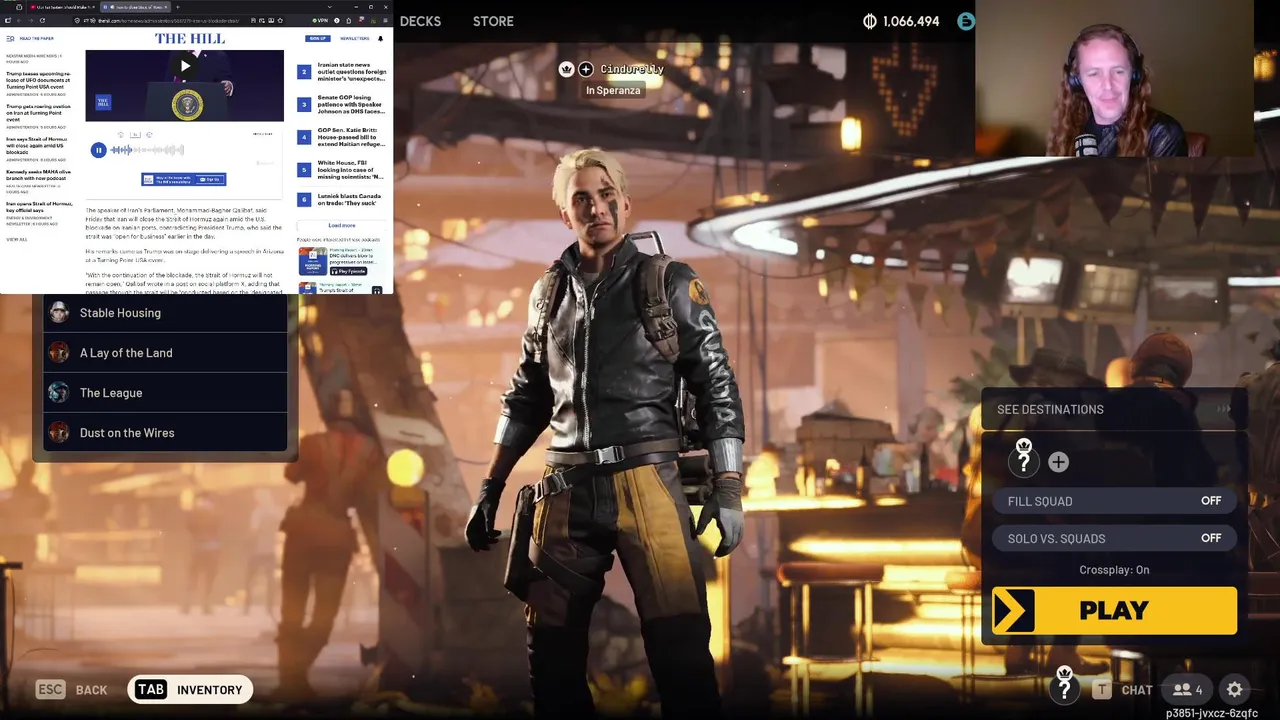This screenshot has width=1280, height=720.
Task: Open the INVENTORY via the TAB button
Action: [190, 690]
